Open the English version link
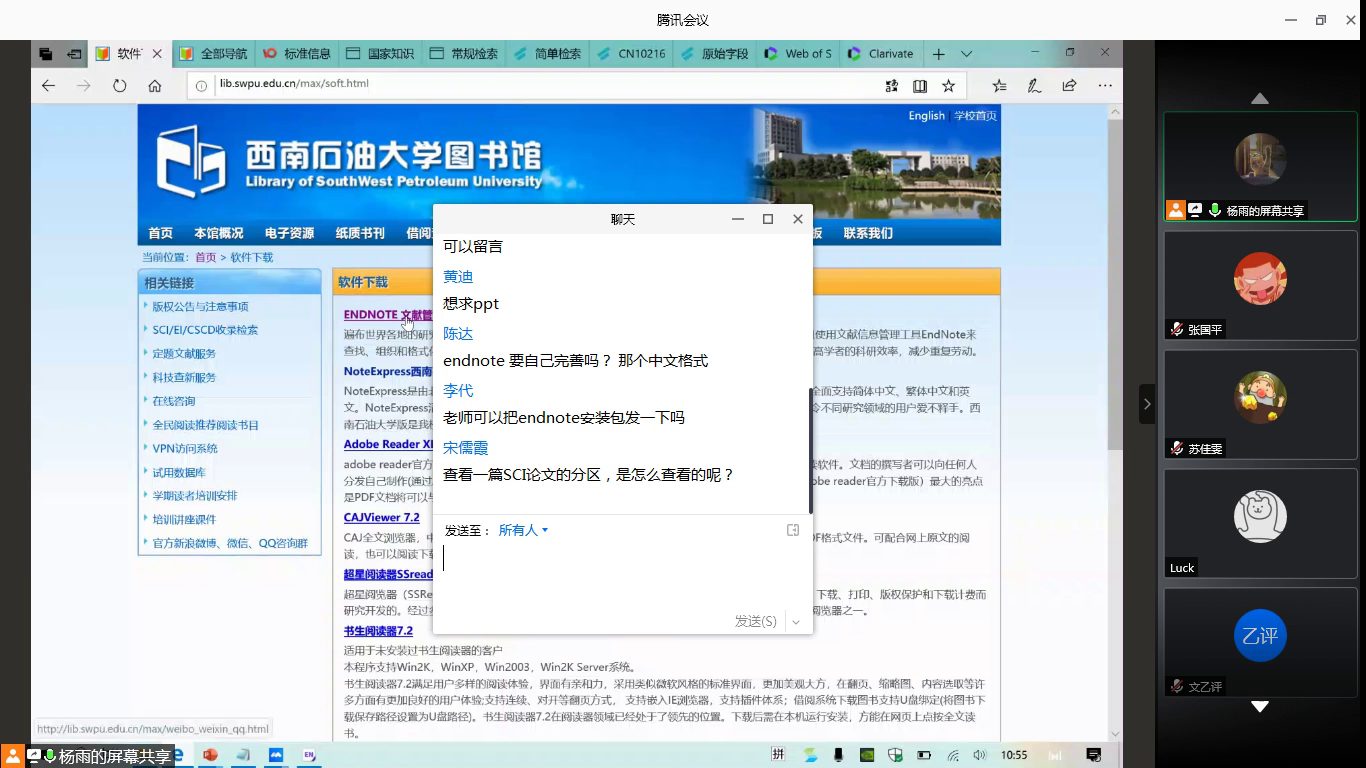 [926, 116]
